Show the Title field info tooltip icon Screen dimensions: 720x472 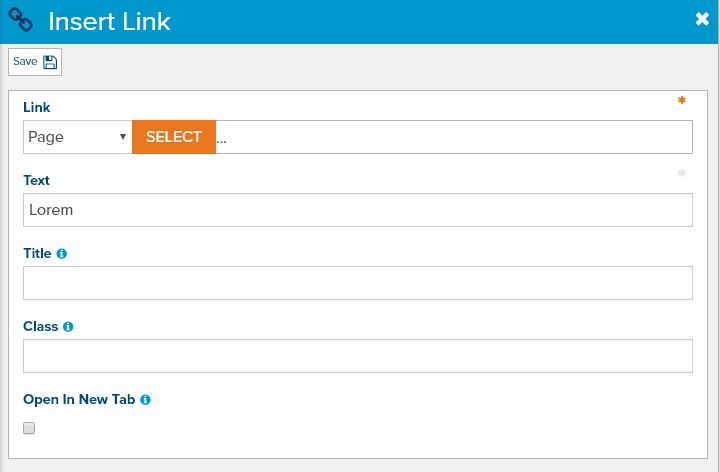tap(62, 253)
